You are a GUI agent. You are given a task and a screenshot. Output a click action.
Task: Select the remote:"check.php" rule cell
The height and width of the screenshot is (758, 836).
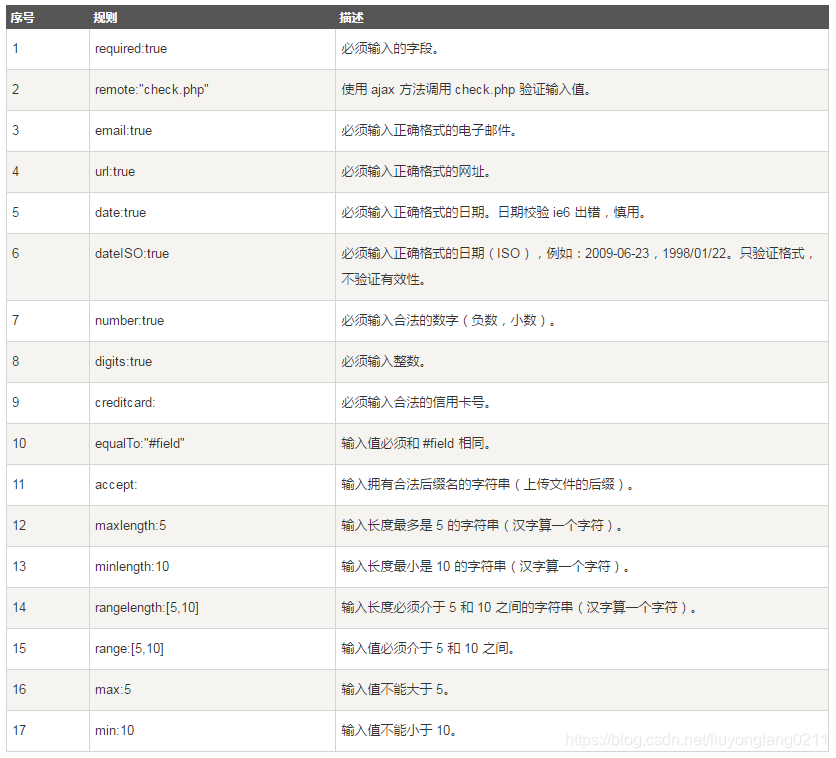[x=212, y=90]
